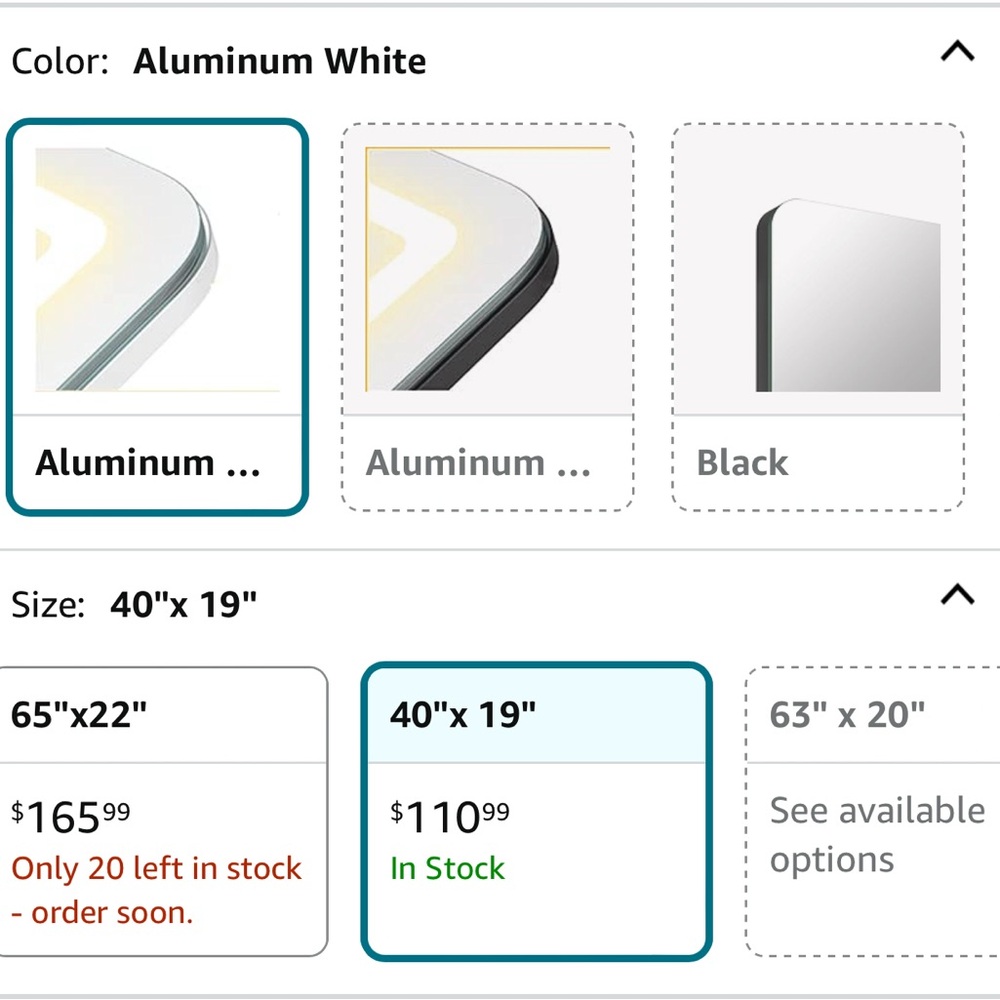Screen dimensions: 1000x1000
Task: Select the Aluminum White color swatch
Action: (x=157, y=317)
